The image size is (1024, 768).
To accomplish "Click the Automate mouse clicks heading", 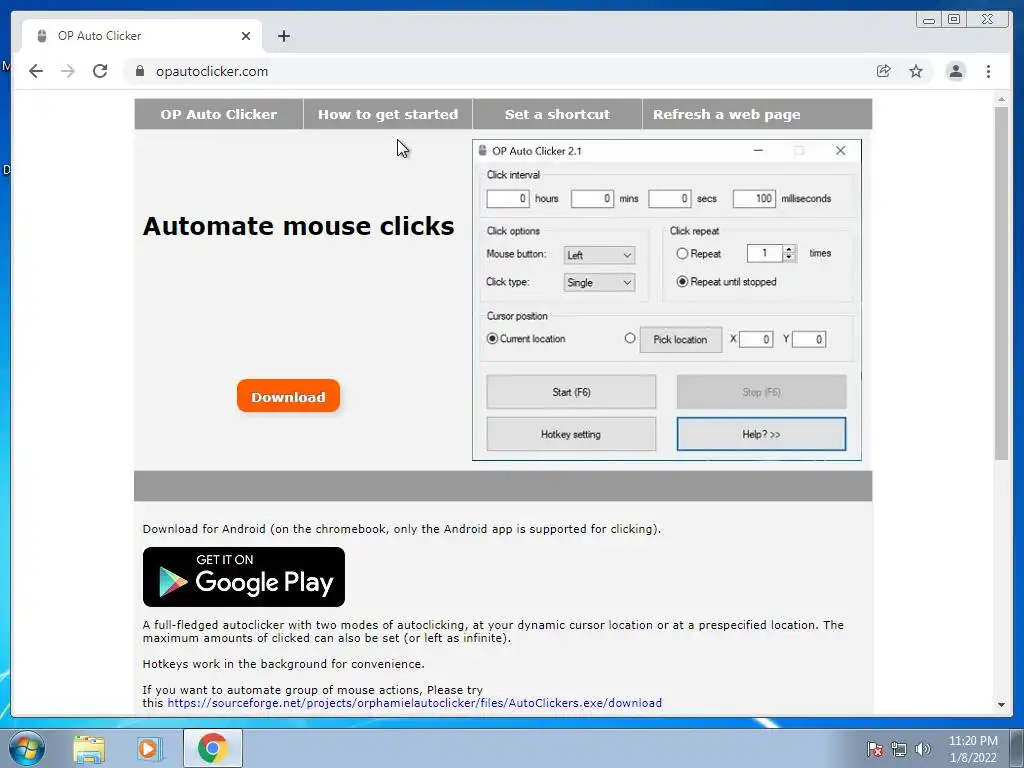I will click(298, 226).
